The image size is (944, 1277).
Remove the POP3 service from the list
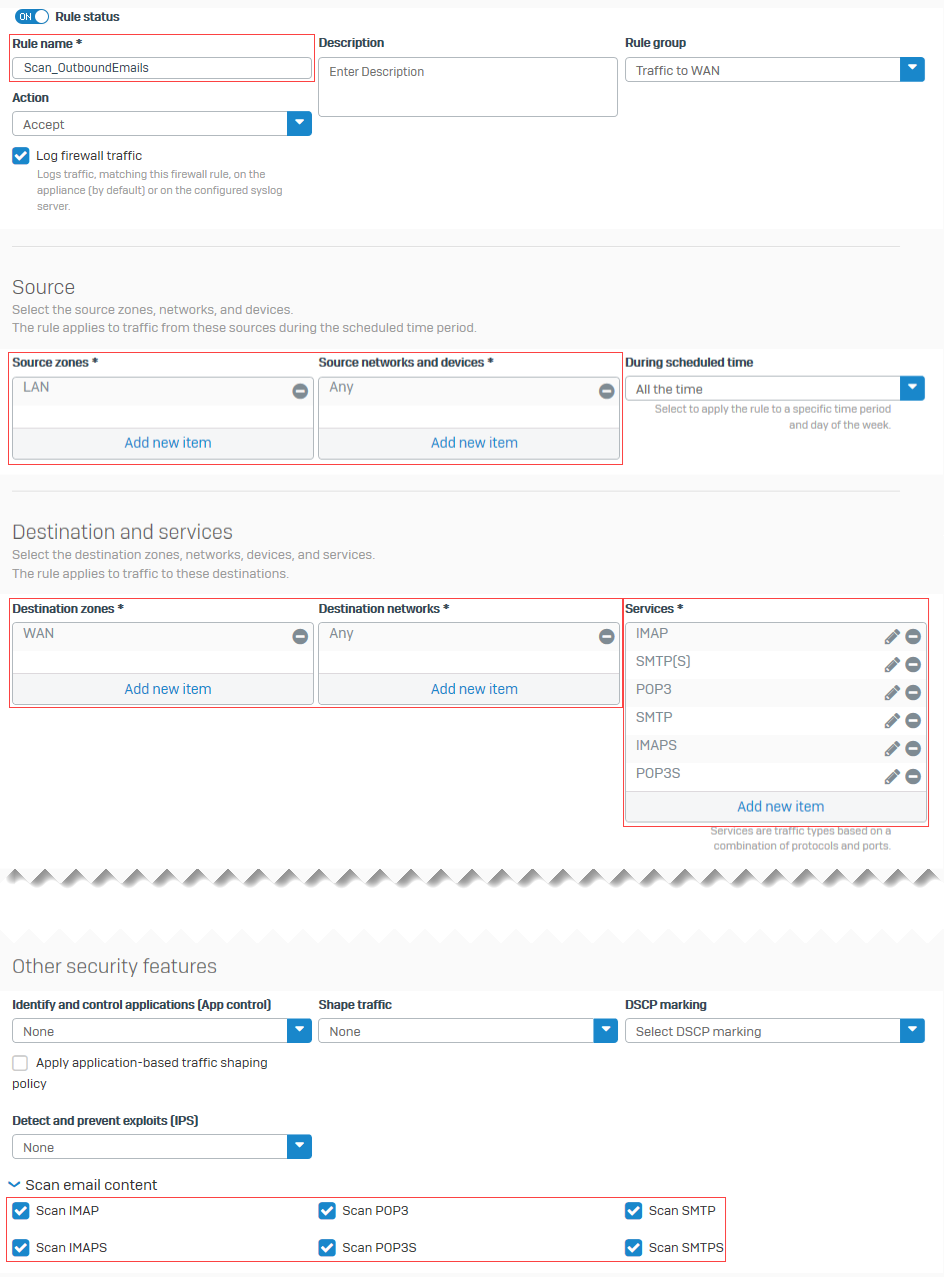[914, 691]
